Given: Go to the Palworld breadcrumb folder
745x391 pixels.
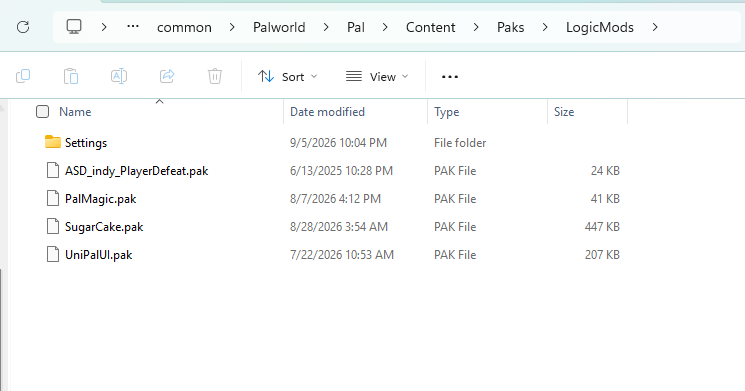Looking at the screenshot, I should pos(279,27).
